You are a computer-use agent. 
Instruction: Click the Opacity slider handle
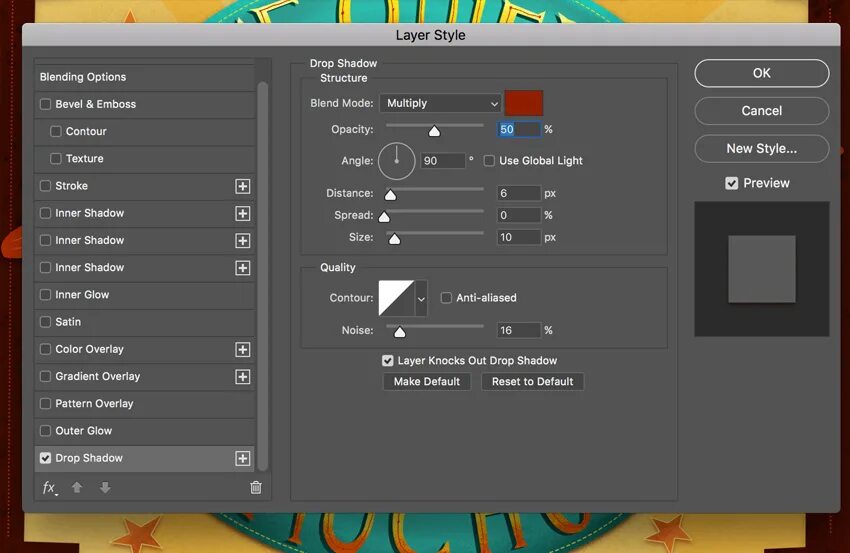[x=434, y=131]
